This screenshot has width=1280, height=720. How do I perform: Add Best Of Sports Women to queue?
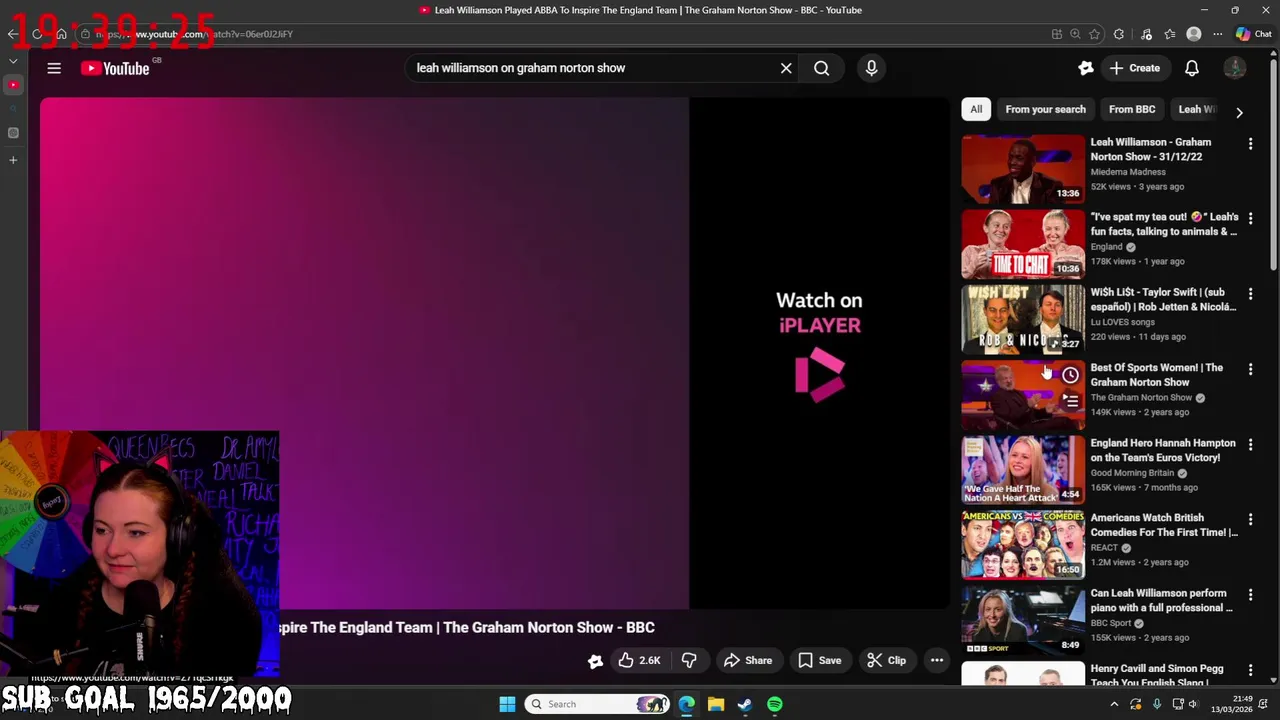tap(1070, 401)
